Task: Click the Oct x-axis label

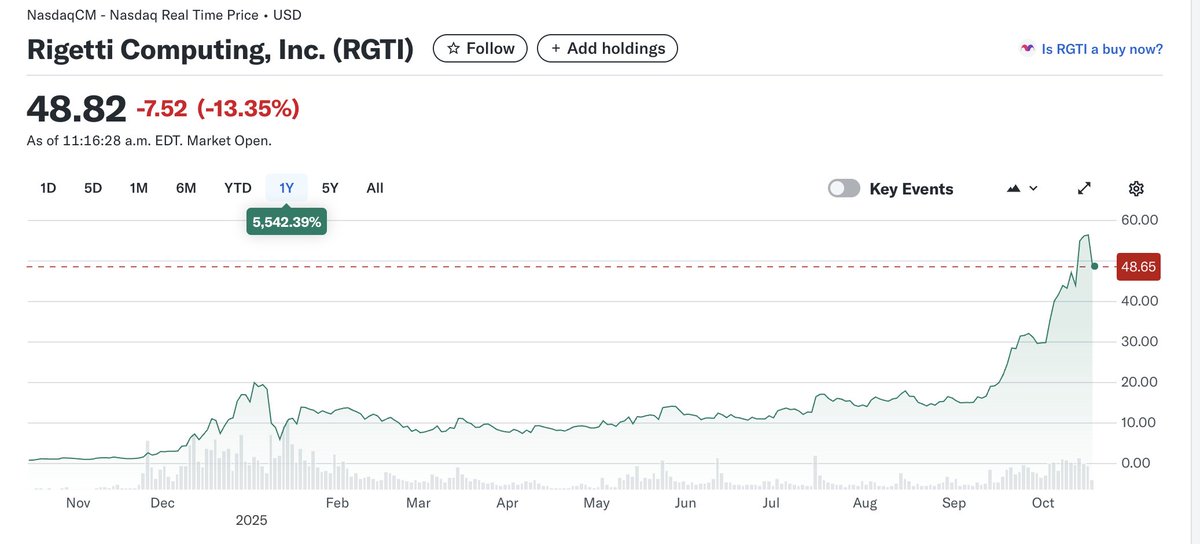Action: click(x=1043, y=503)
